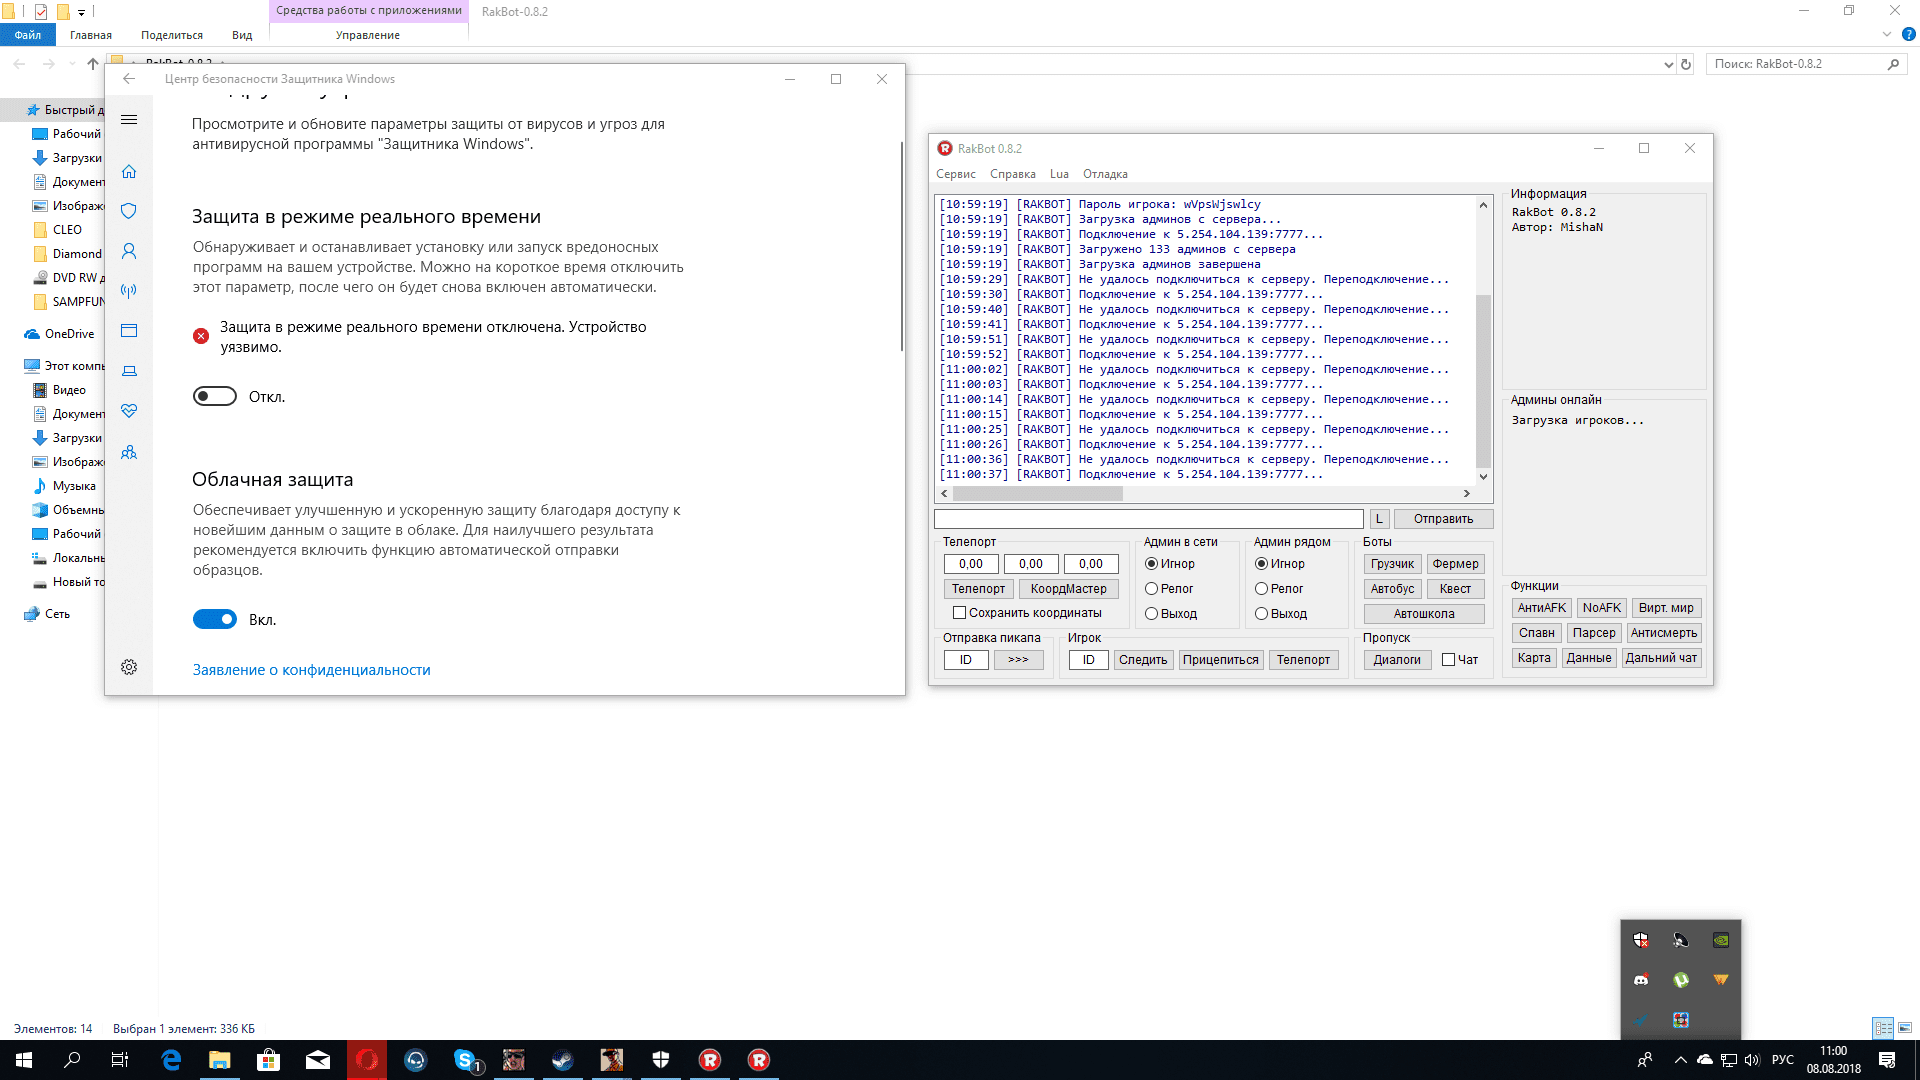This screenshot has height=1080, width=1920.
Task: Open Device performance & health heart icon
Action: coord(129,411)
